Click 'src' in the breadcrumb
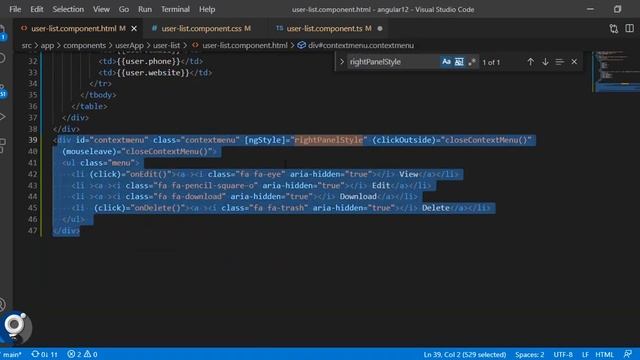 27,45
